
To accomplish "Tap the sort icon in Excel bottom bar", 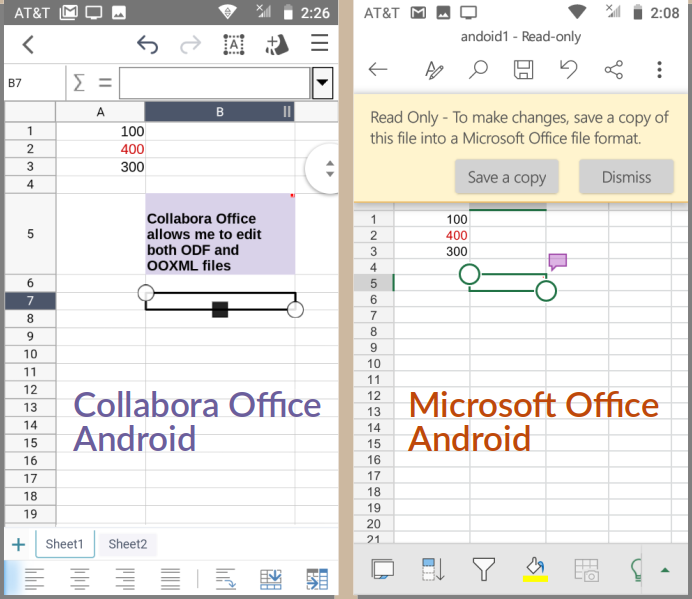I will 433,569.
